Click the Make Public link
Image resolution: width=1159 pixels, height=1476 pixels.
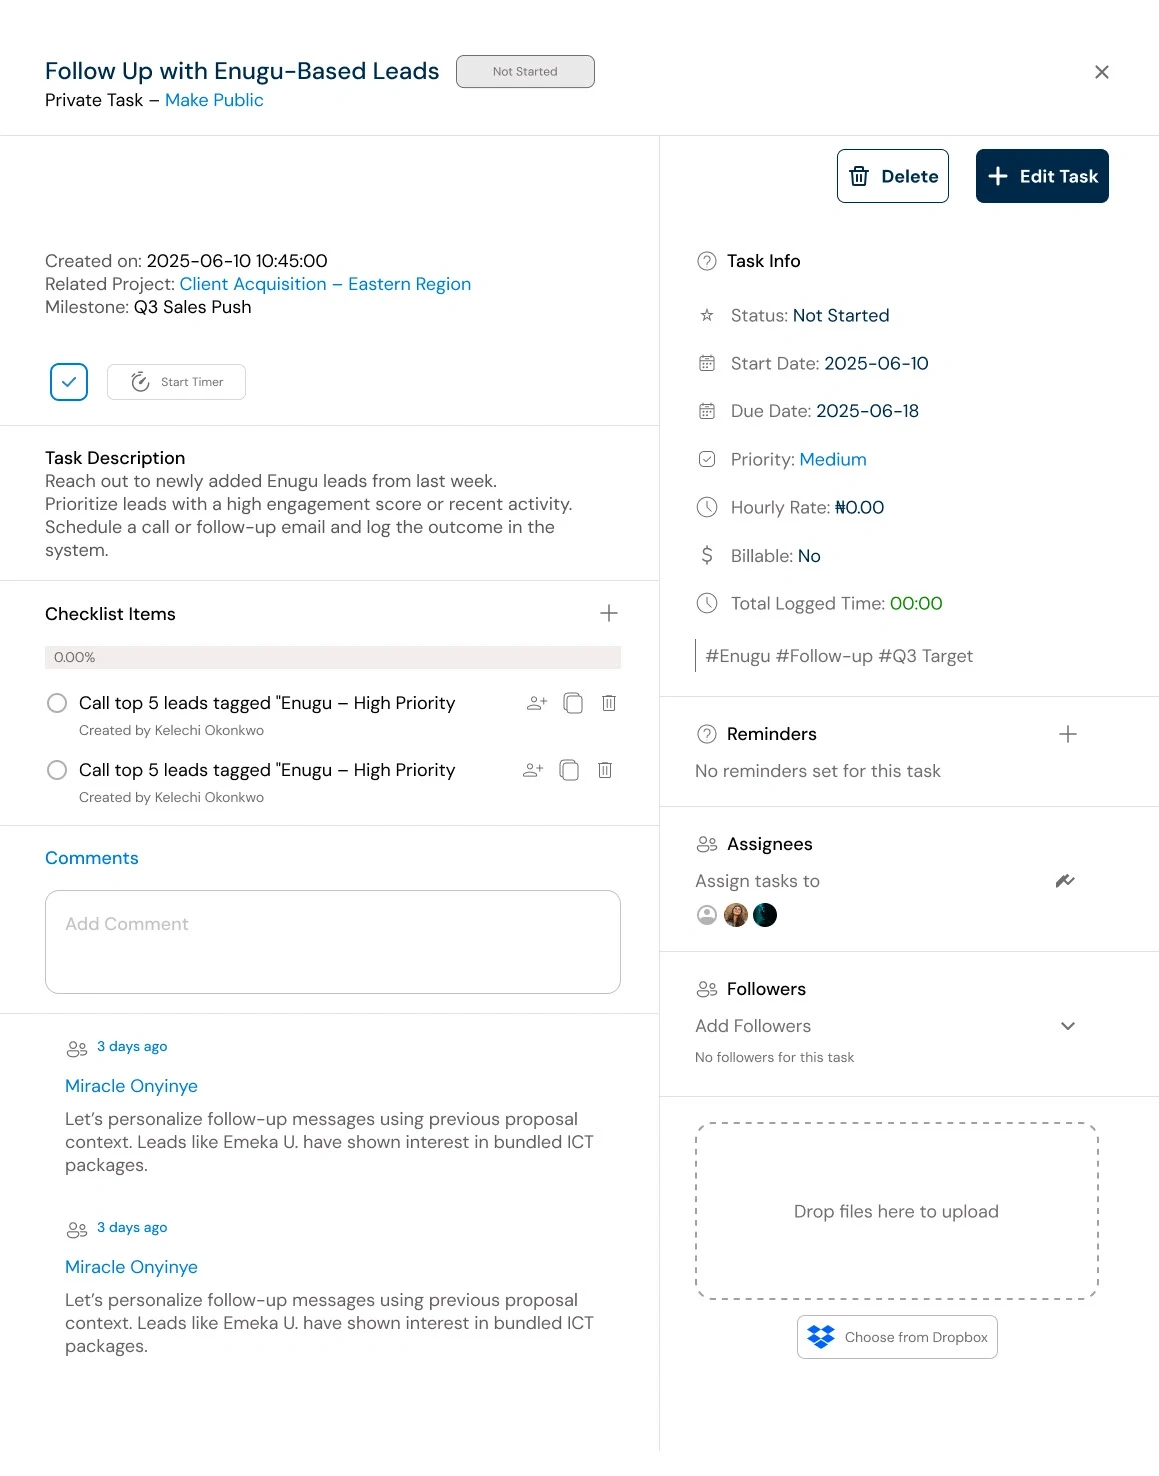214,100
